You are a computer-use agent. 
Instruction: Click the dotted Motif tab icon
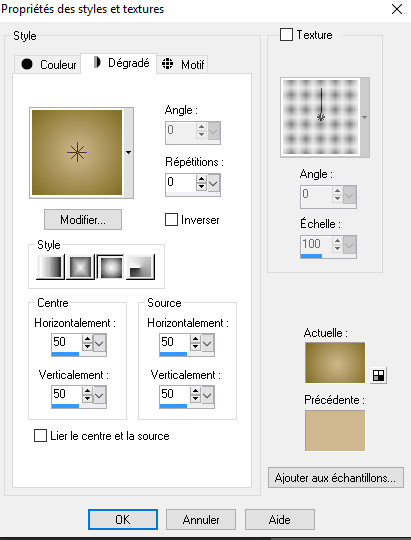[x=167, y=64]
